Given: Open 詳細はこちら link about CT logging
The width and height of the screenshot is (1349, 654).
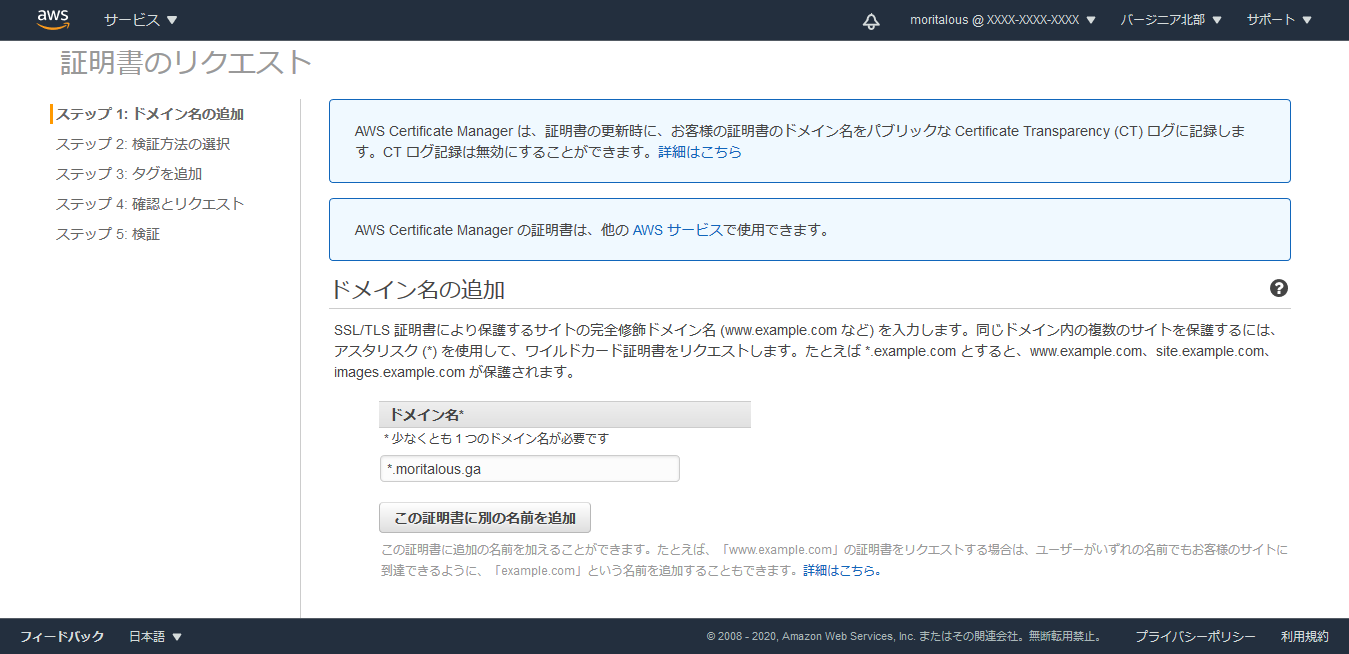Looking at the screenshot, I should [x=700, y=153].
